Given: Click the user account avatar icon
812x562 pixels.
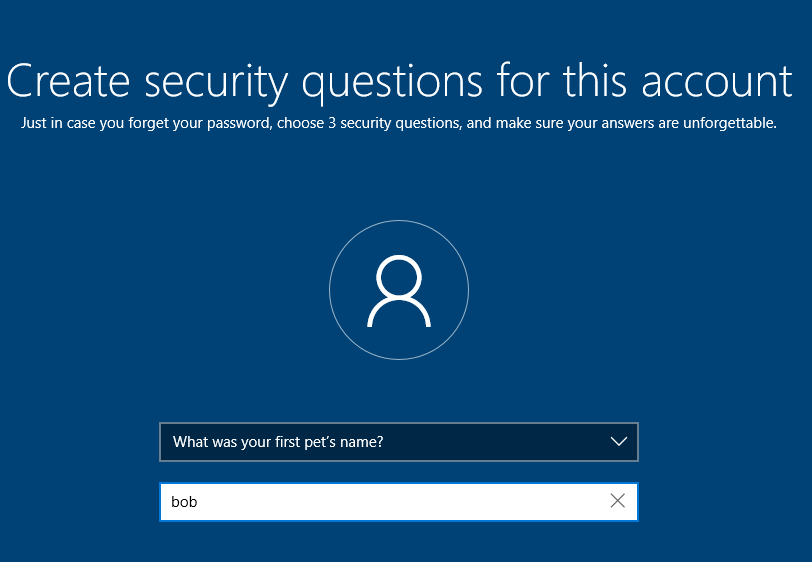Looking at the screenshot, I should [399, 290].
